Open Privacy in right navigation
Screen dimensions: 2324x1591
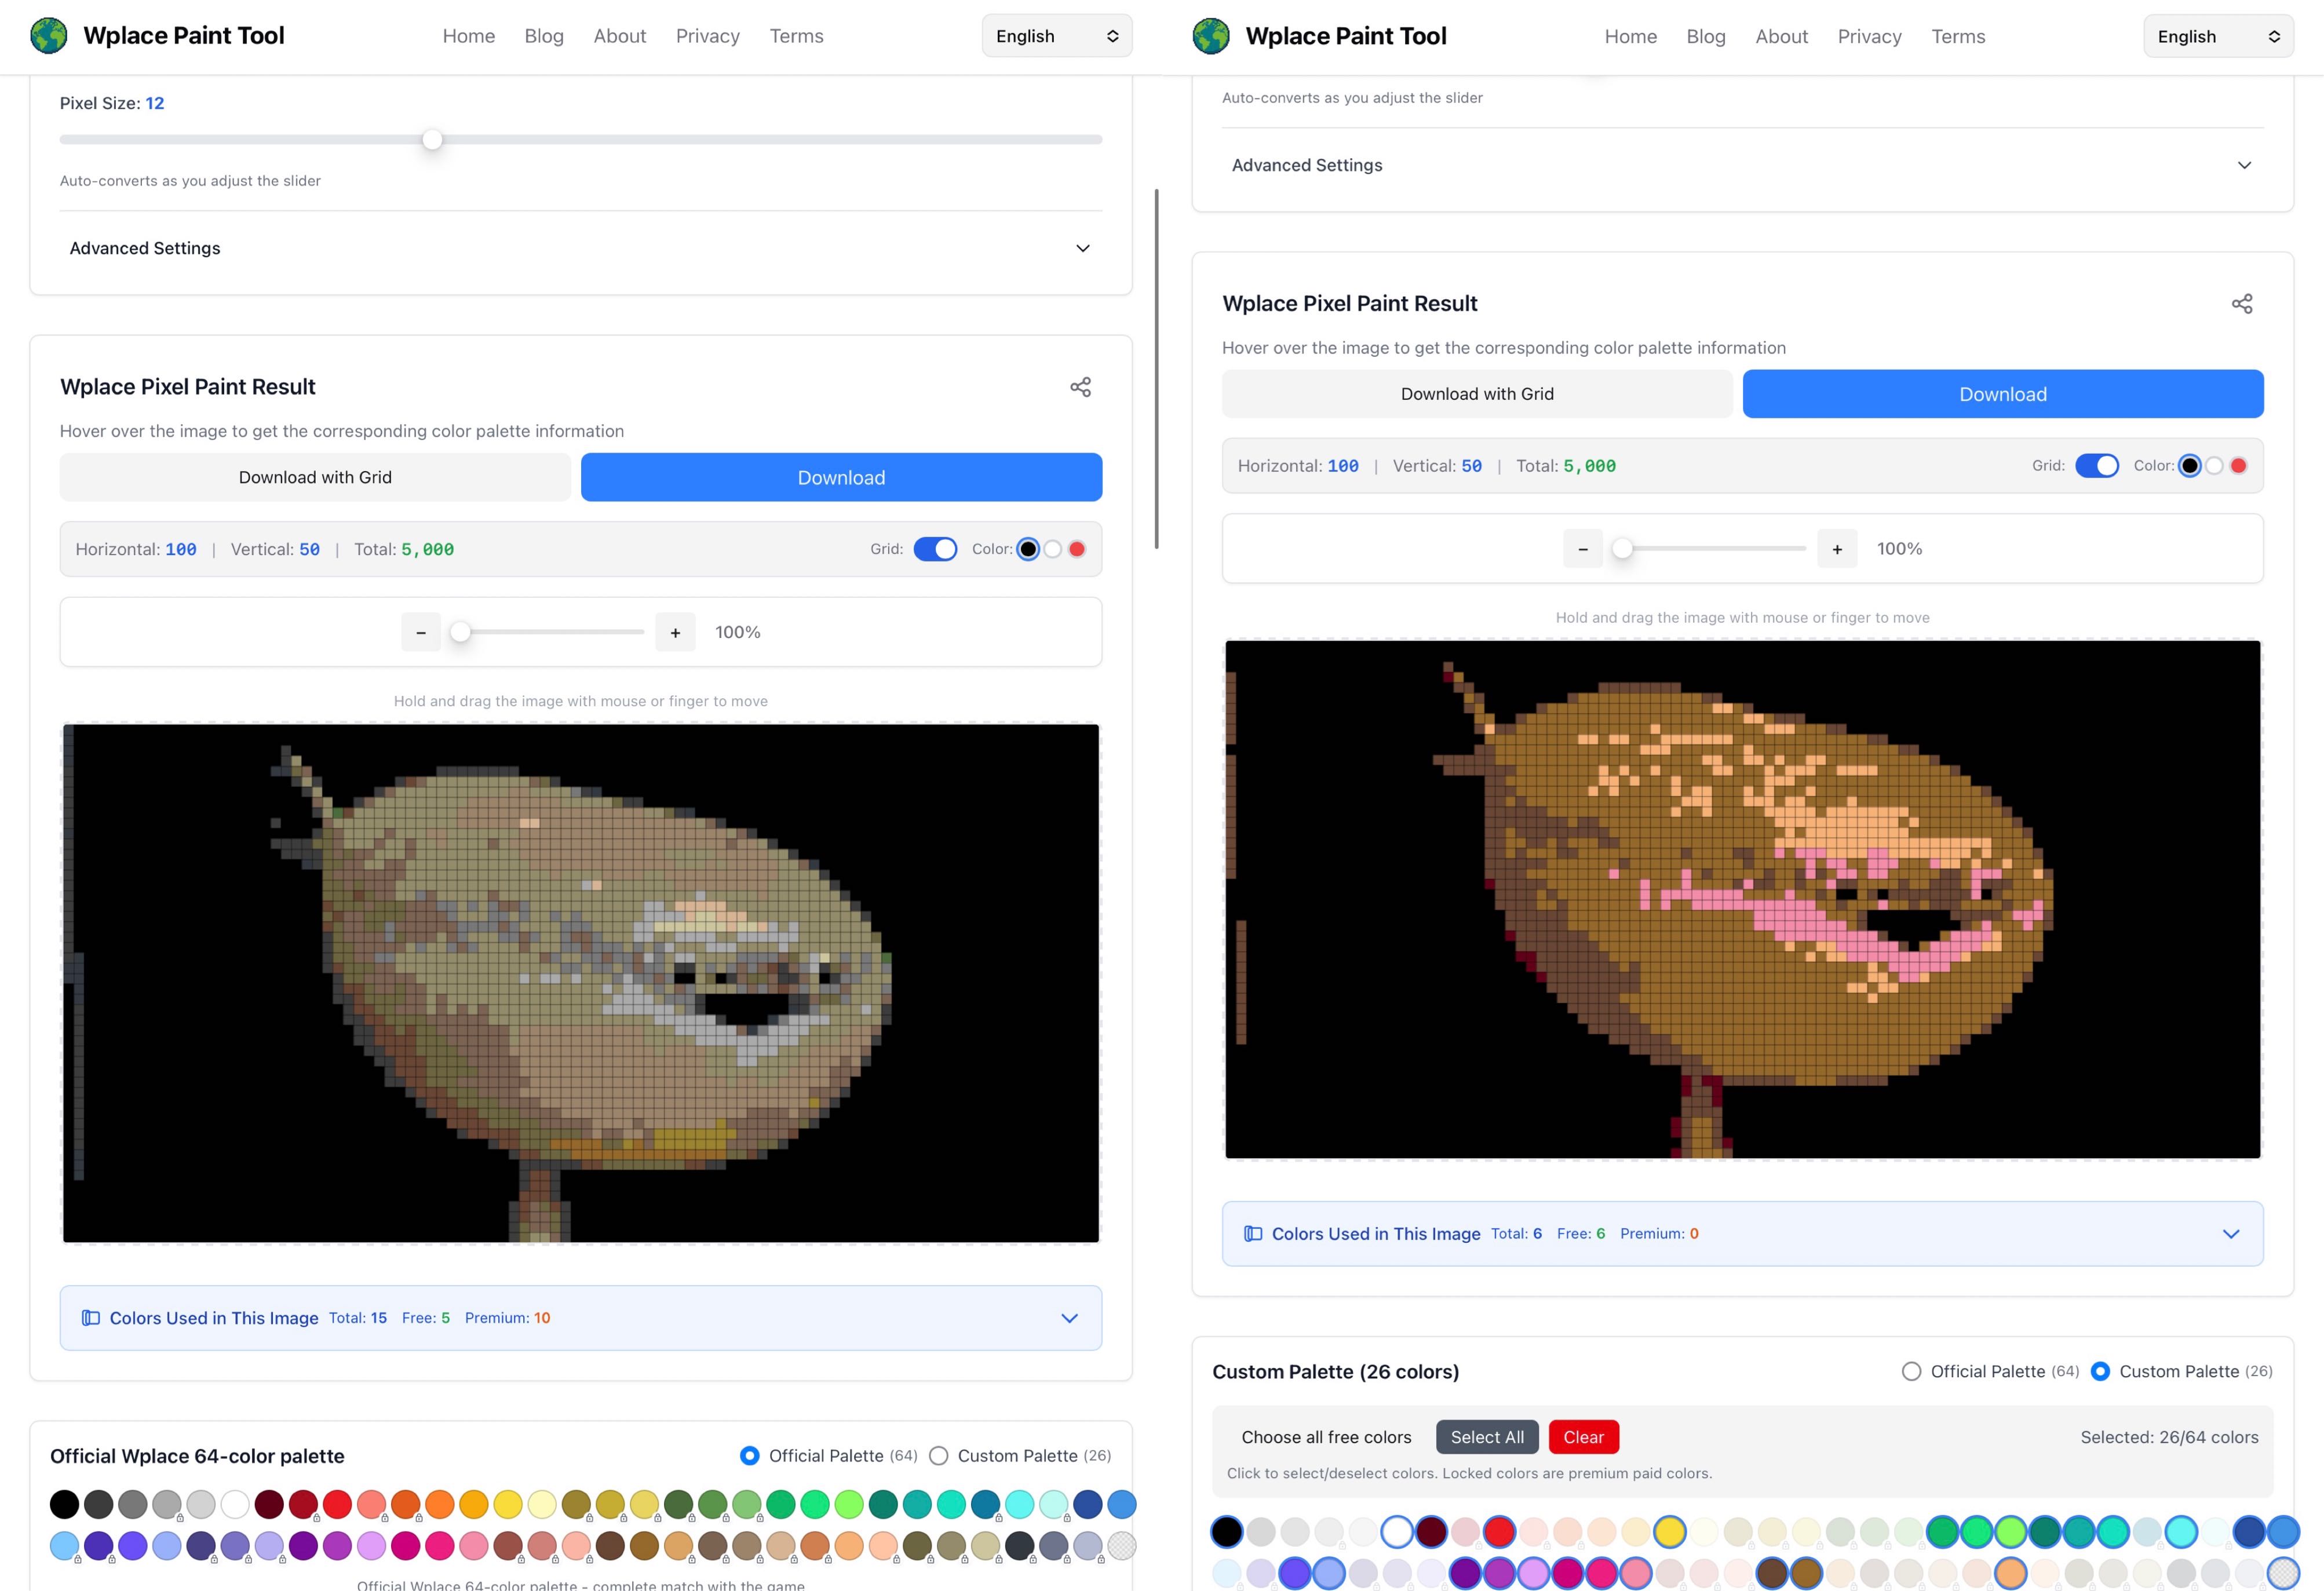click(x=1869, y=36)
